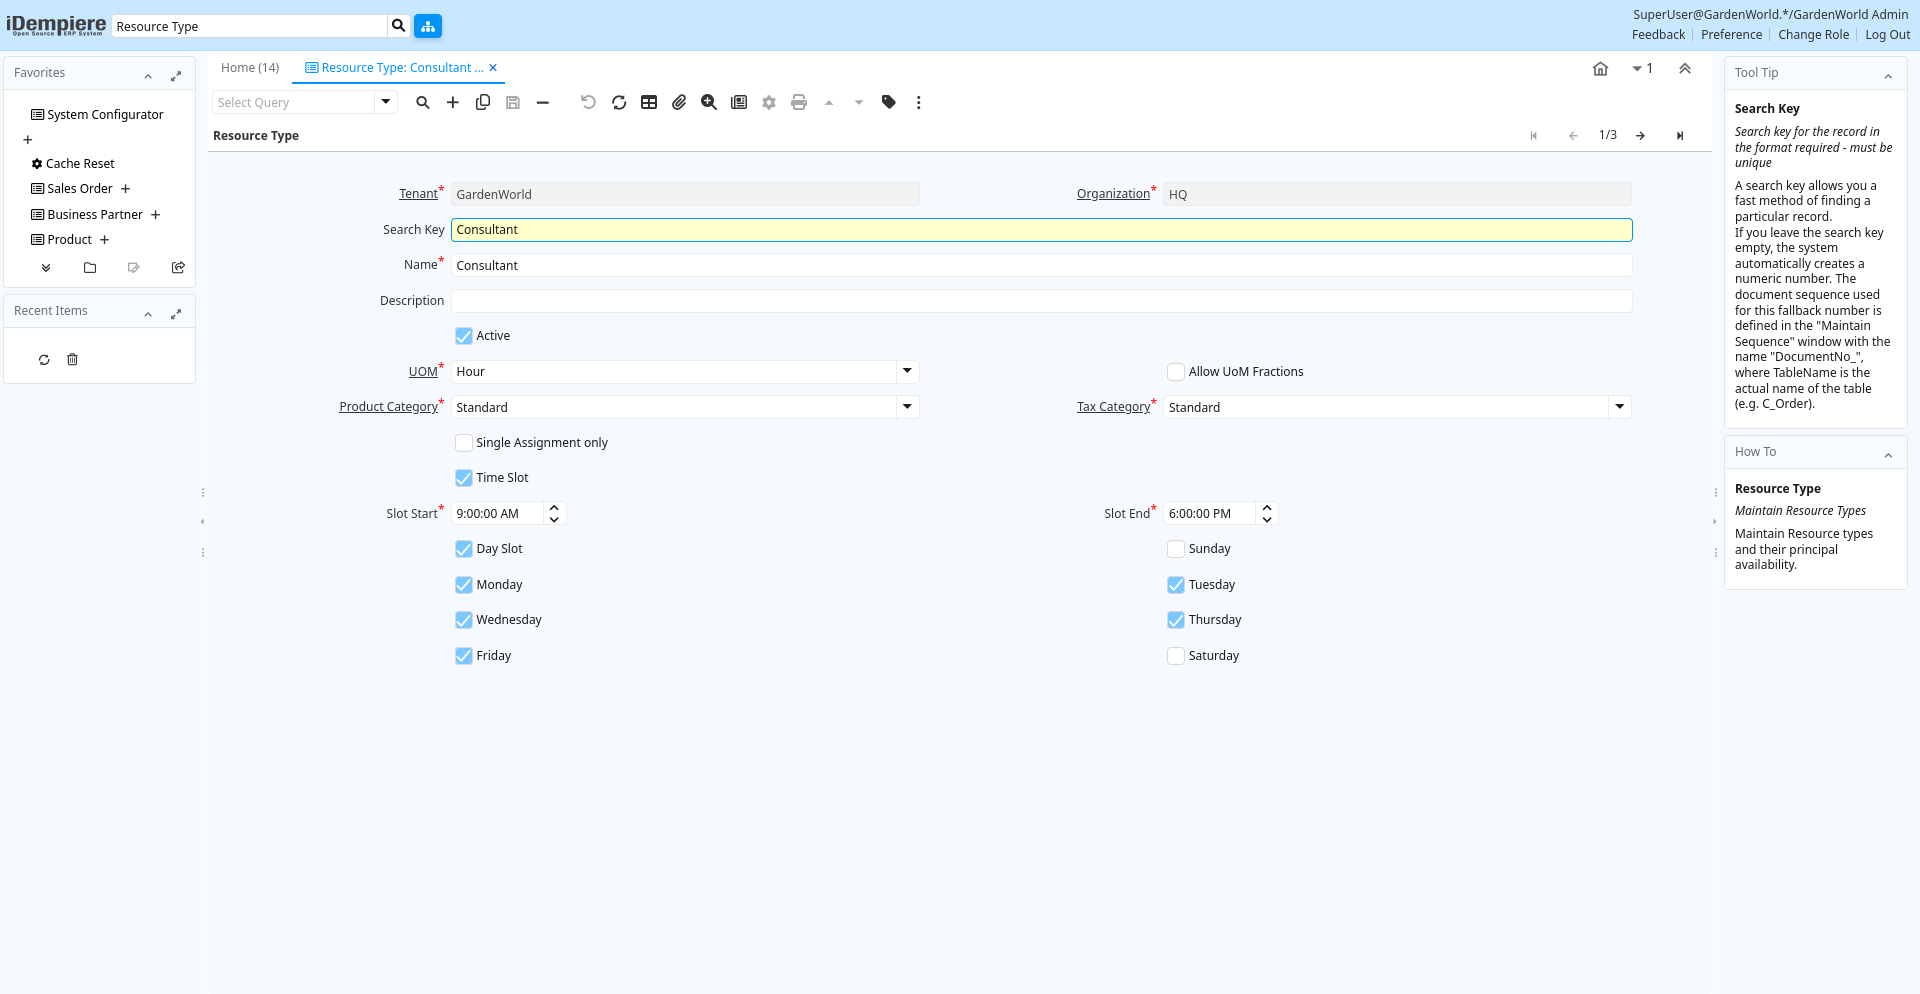Enable Allow UoM Fractions checkbox
Viewport: 1920px width, 994px height.
1176,372
